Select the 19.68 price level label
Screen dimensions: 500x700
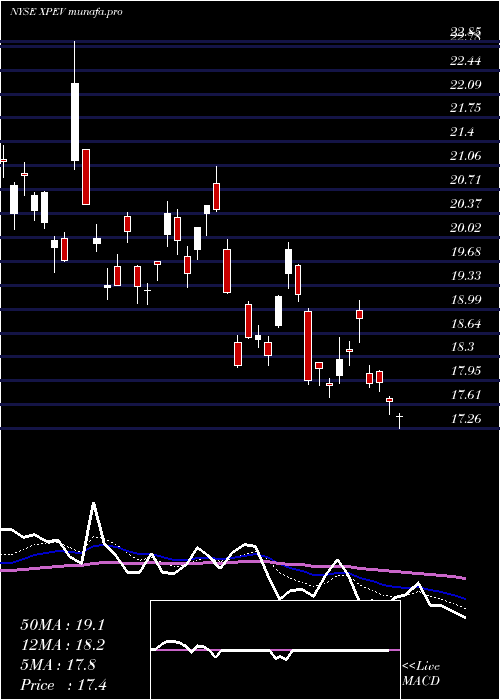point(466,251)
